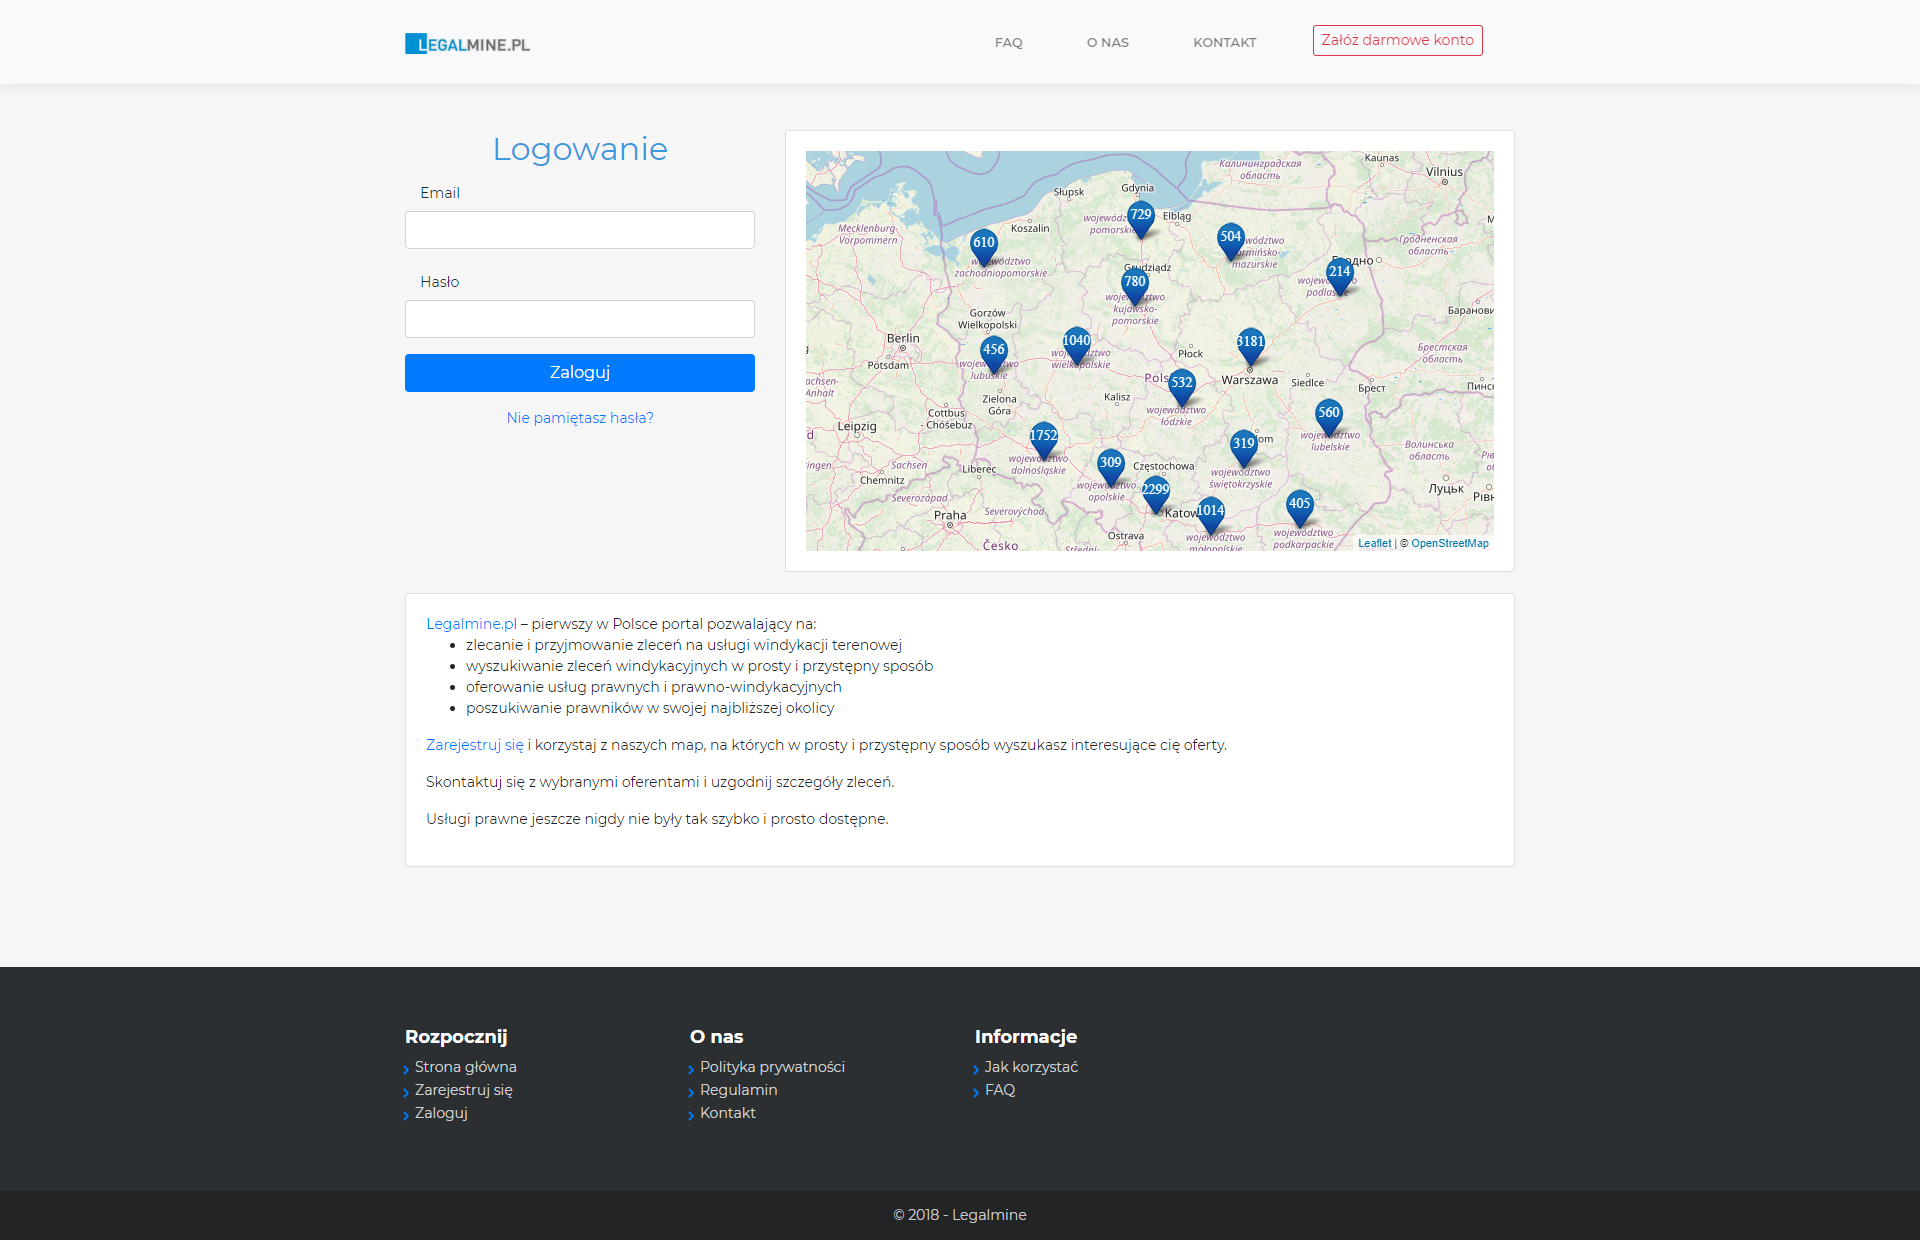The width and height of the screenshot is (1920, 1240).
Task: Click the map marker labeled 504
Action: [1230, 238]
